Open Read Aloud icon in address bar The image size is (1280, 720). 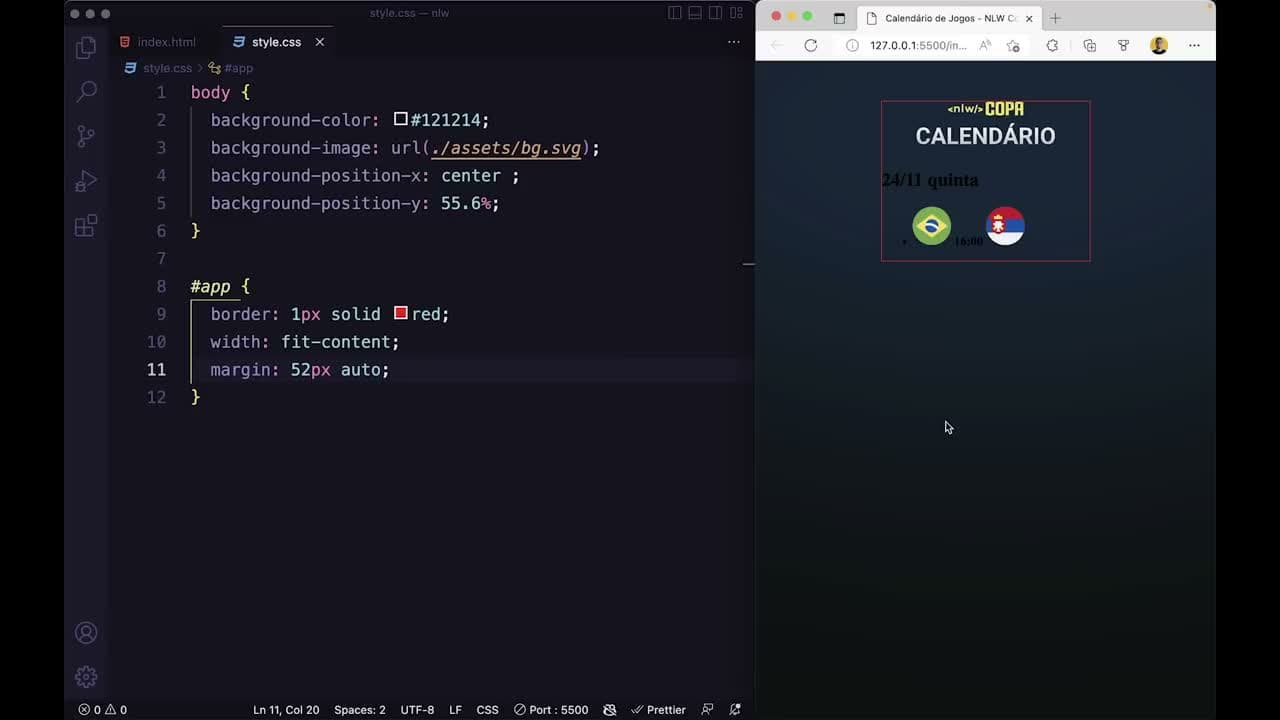tap(985, 45)
